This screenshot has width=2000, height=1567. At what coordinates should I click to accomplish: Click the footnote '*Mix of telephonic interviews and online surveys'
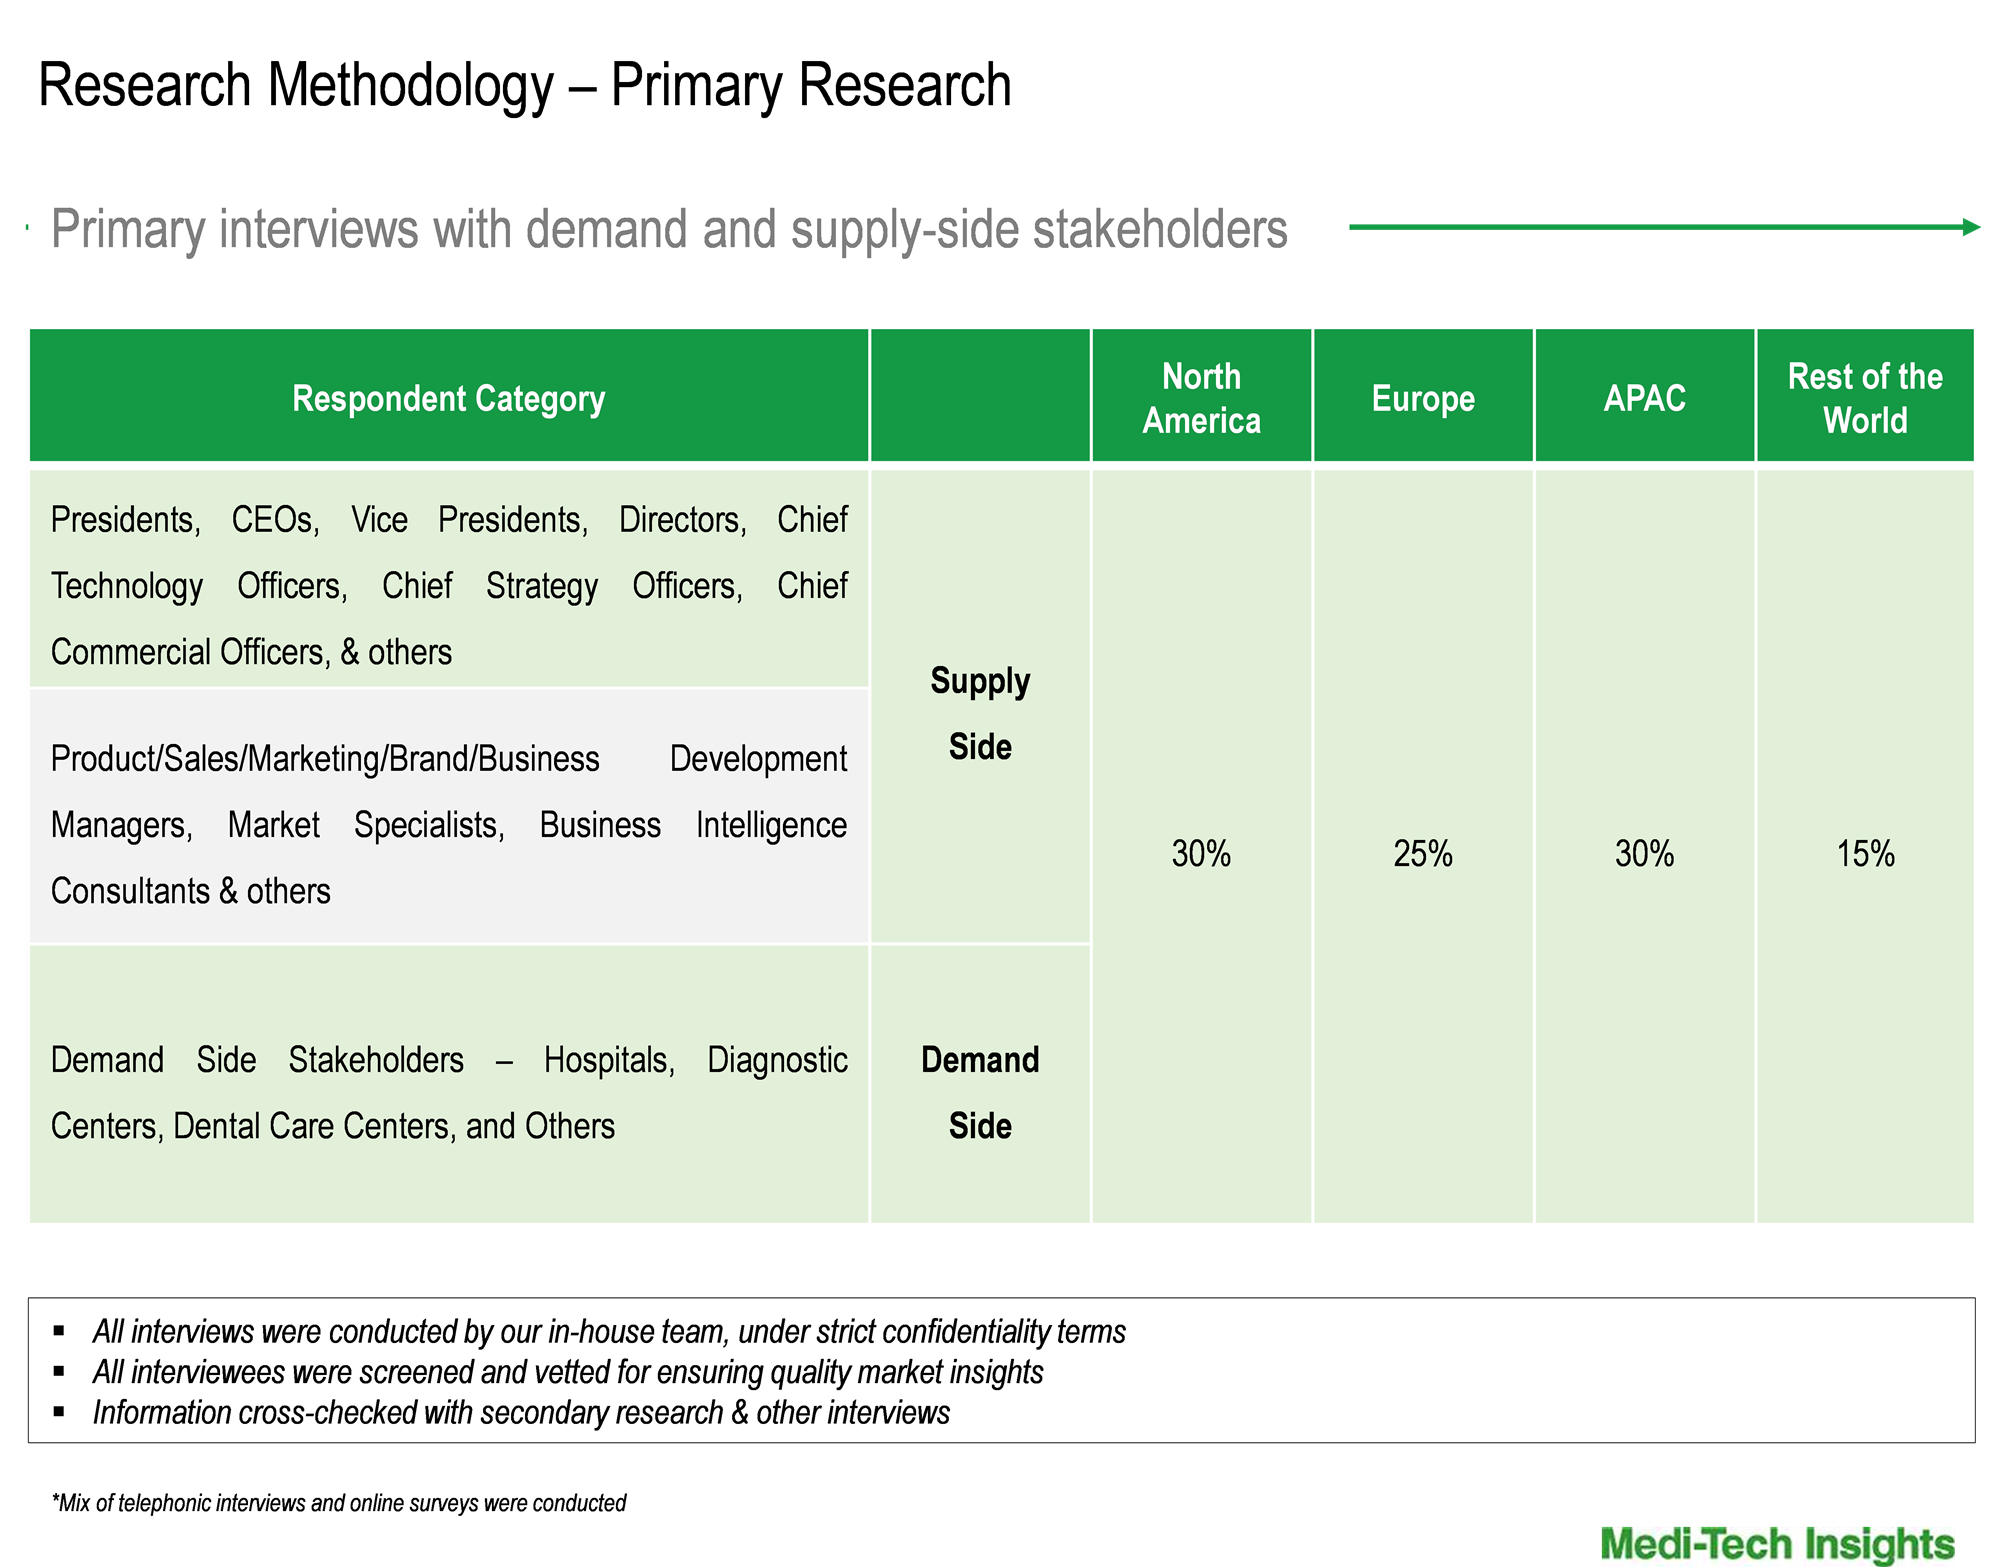click(339, 1503)
